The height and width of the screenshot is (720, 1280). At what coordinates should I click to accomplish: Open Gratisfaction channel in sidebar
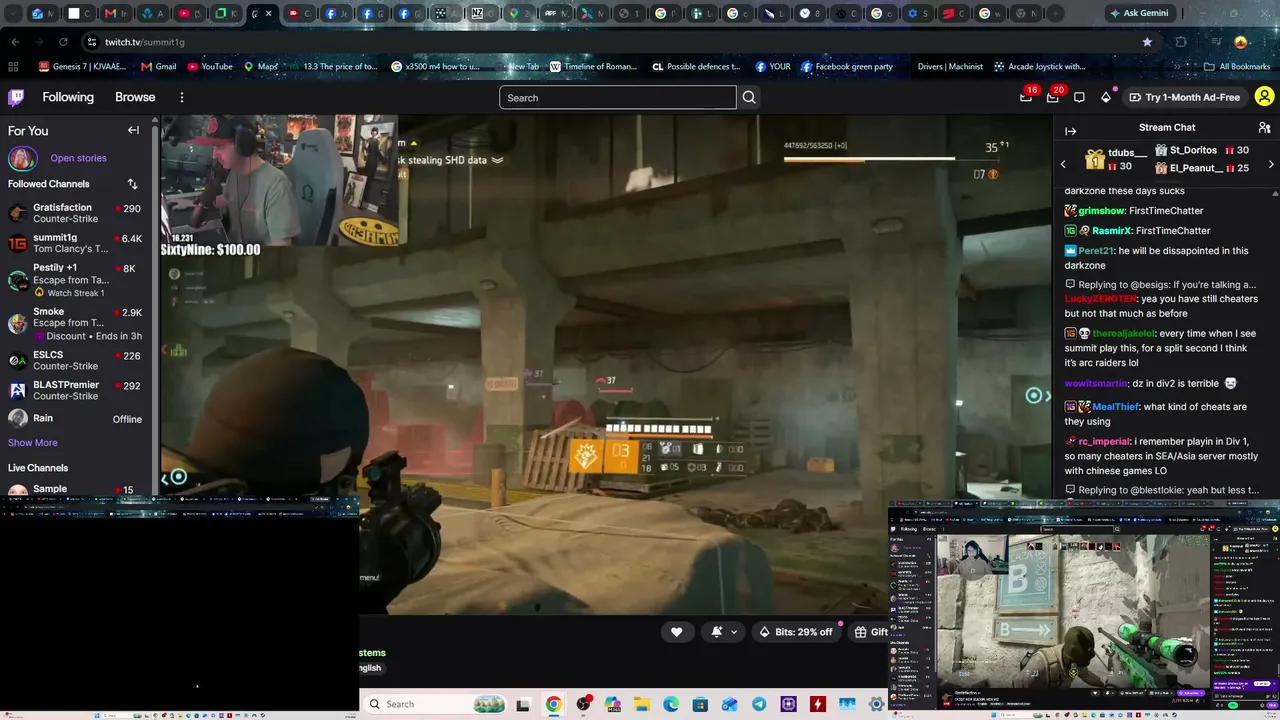pyautogui.click(x=75, y=213)
